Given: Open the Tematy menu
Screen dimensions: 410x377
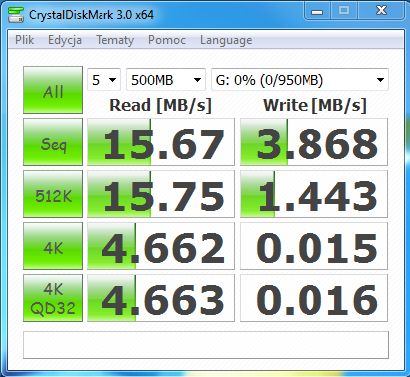Looking at the screenshot, I should tap(115, 40).
